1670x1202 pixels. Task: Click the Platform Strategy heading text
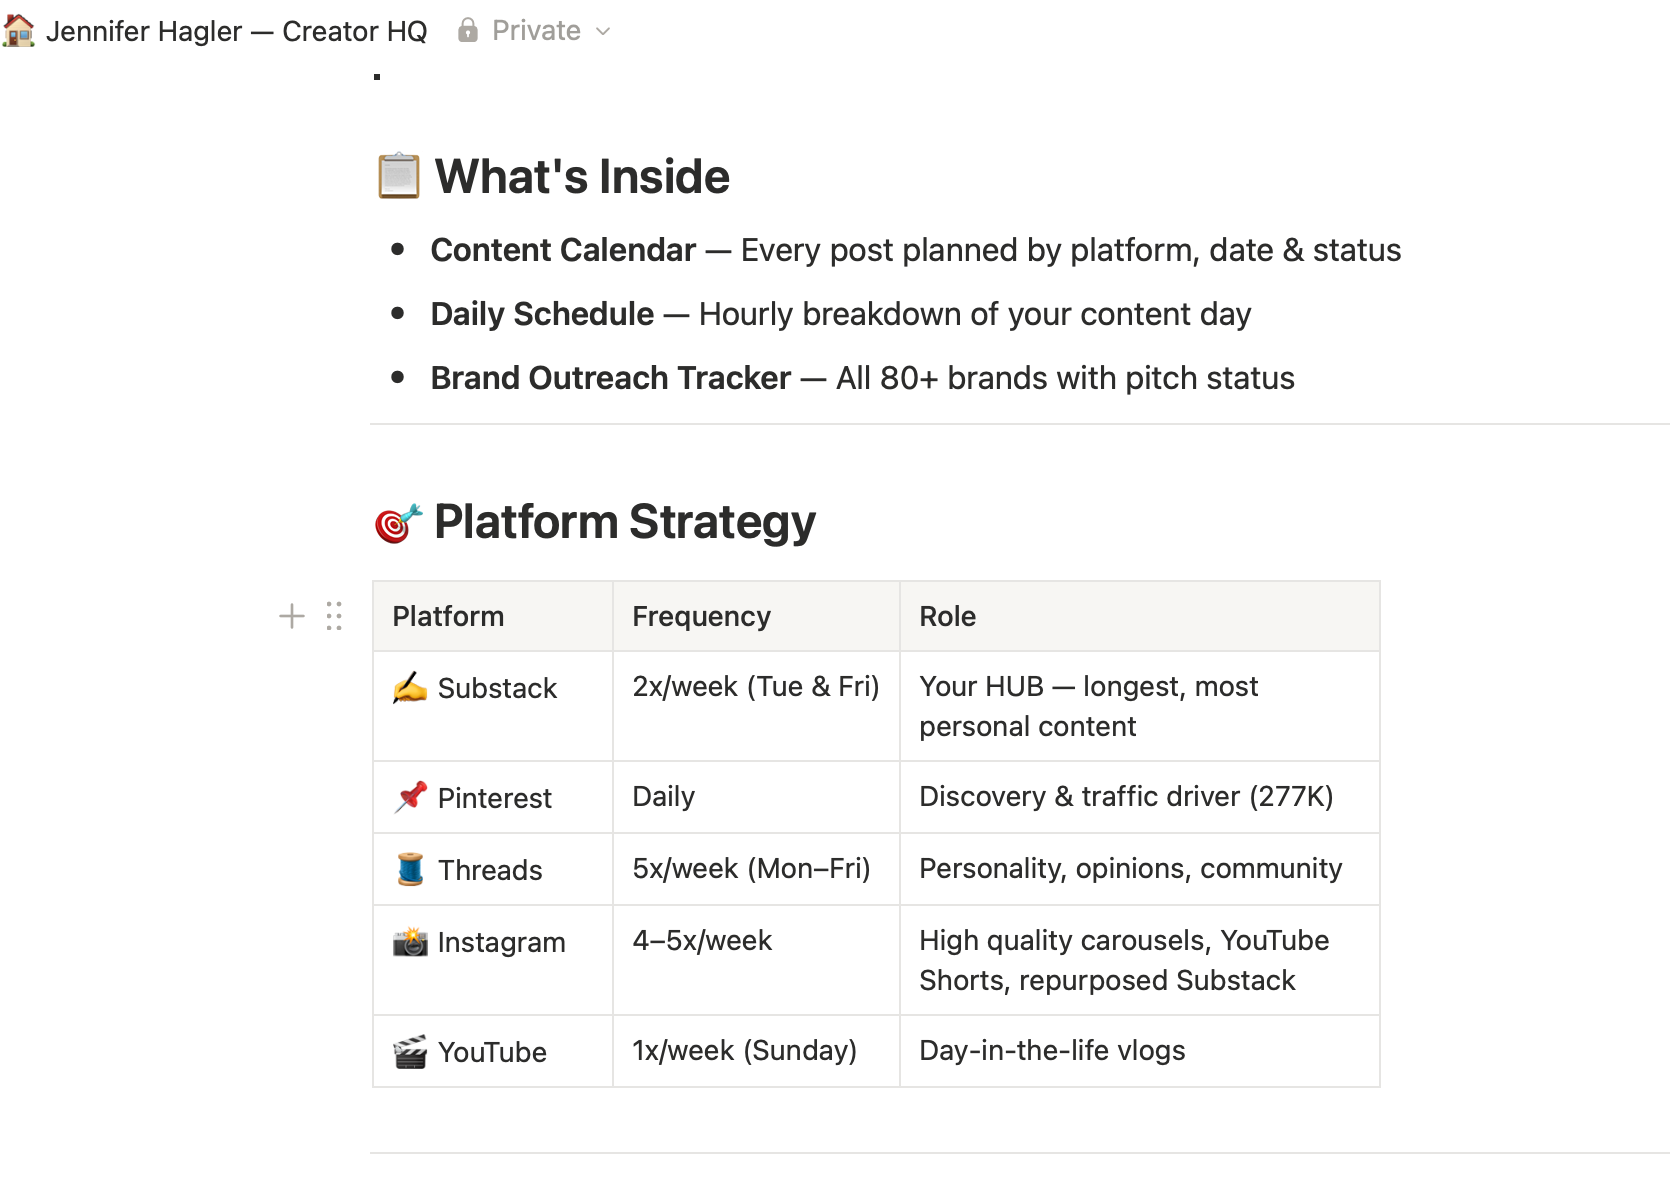tap(625, 522)
